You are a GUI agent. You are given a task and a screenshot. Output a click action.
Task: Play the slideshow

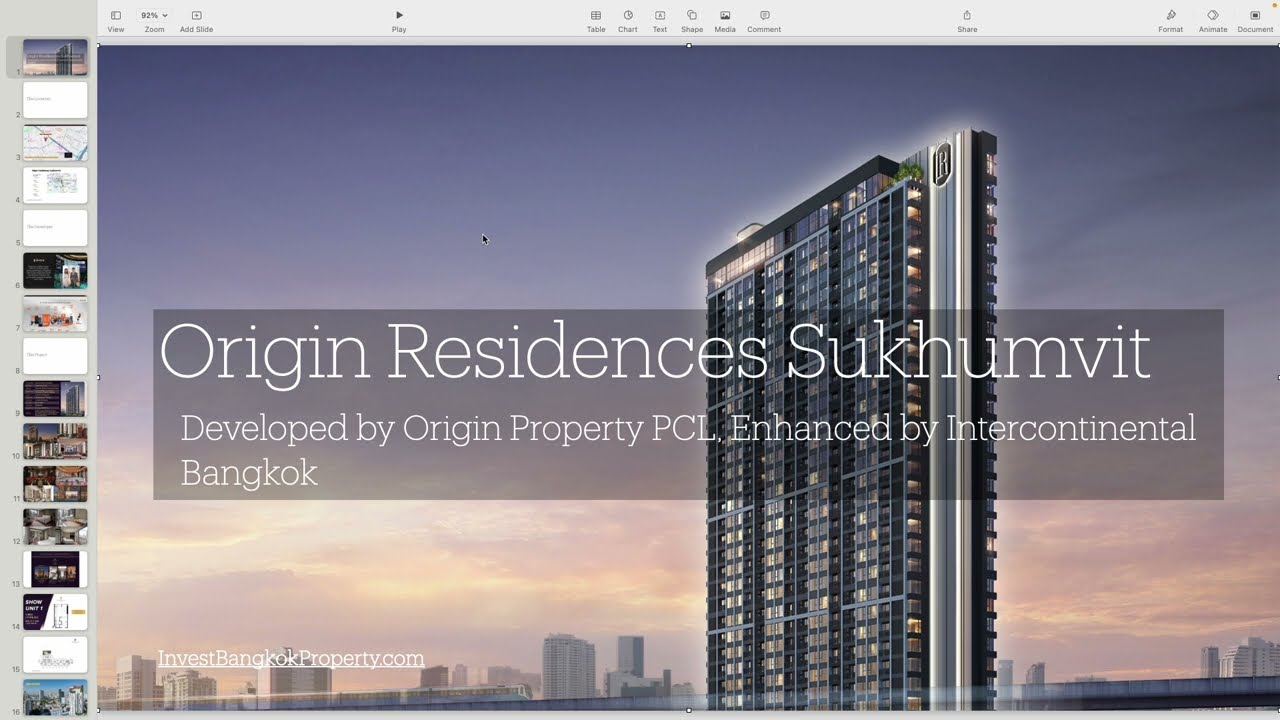(x=399, y=21)
